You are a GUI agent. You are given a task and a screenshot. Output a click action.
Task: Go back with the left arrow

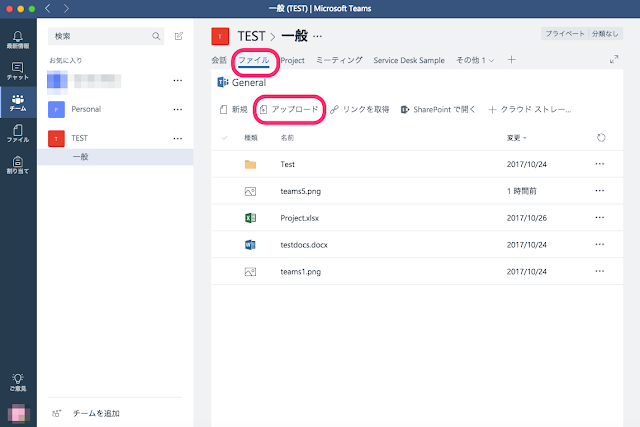point(48,8)
